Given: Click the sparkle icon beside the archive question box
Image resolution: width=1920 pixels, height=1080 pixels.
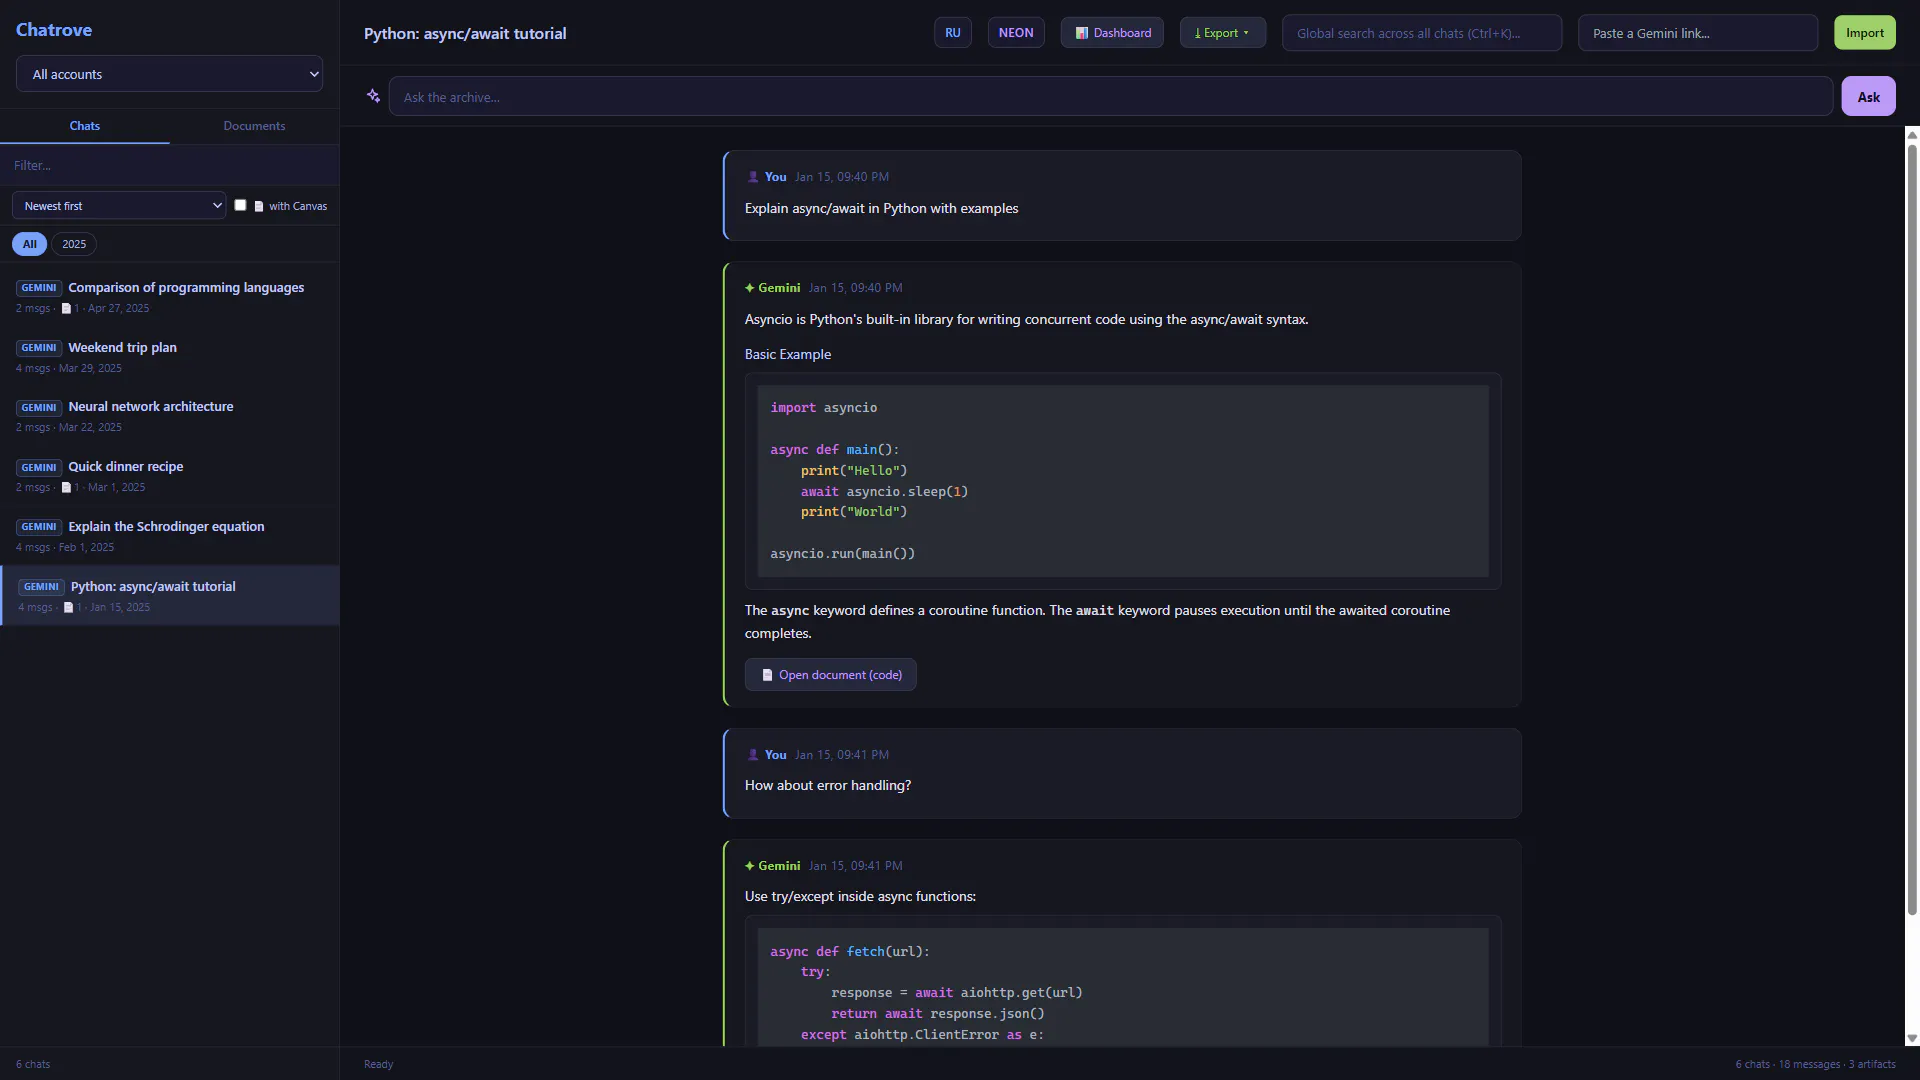Looking at the screenshot, I should pos(373,96).
